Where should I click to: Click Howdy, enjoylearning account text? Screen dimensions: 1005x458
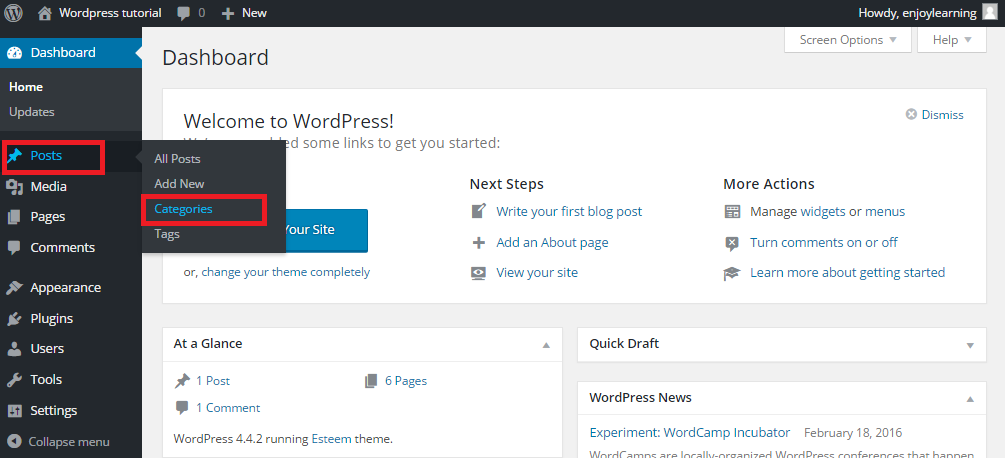coord(917,13)
